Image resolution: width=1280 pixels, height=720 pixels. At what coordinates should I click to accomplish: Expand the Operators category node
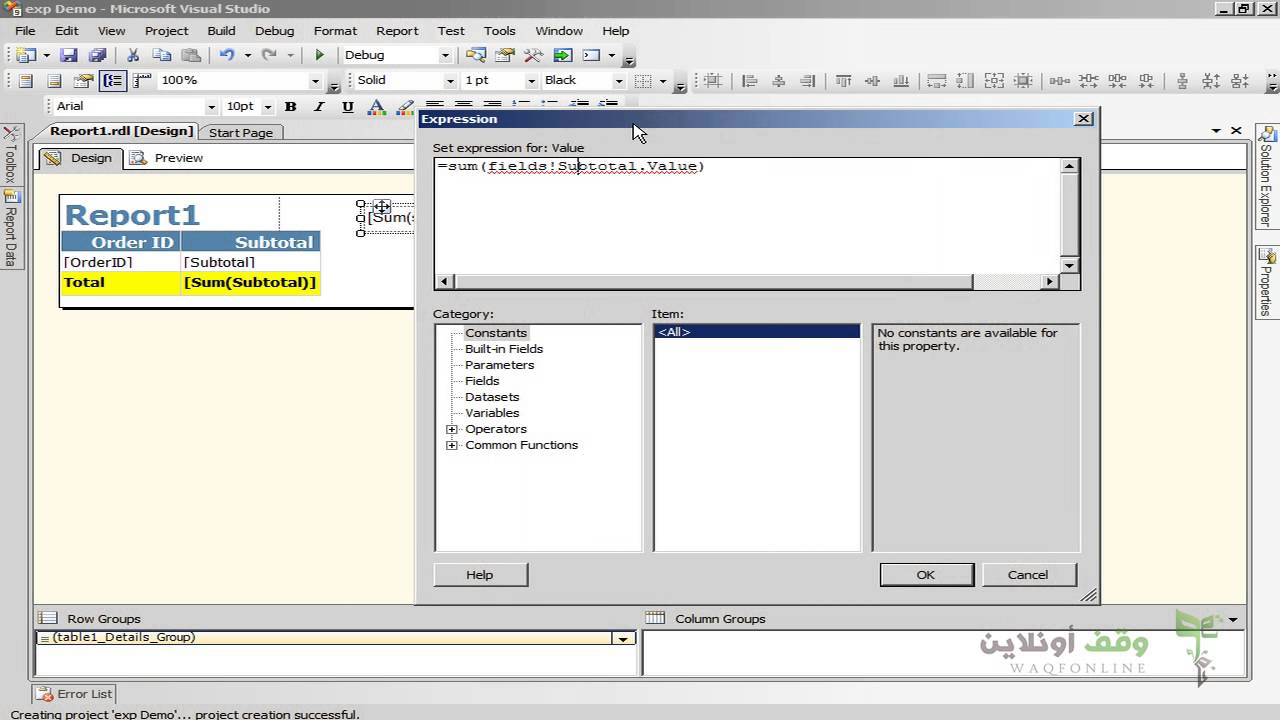[x=452, y=429]
